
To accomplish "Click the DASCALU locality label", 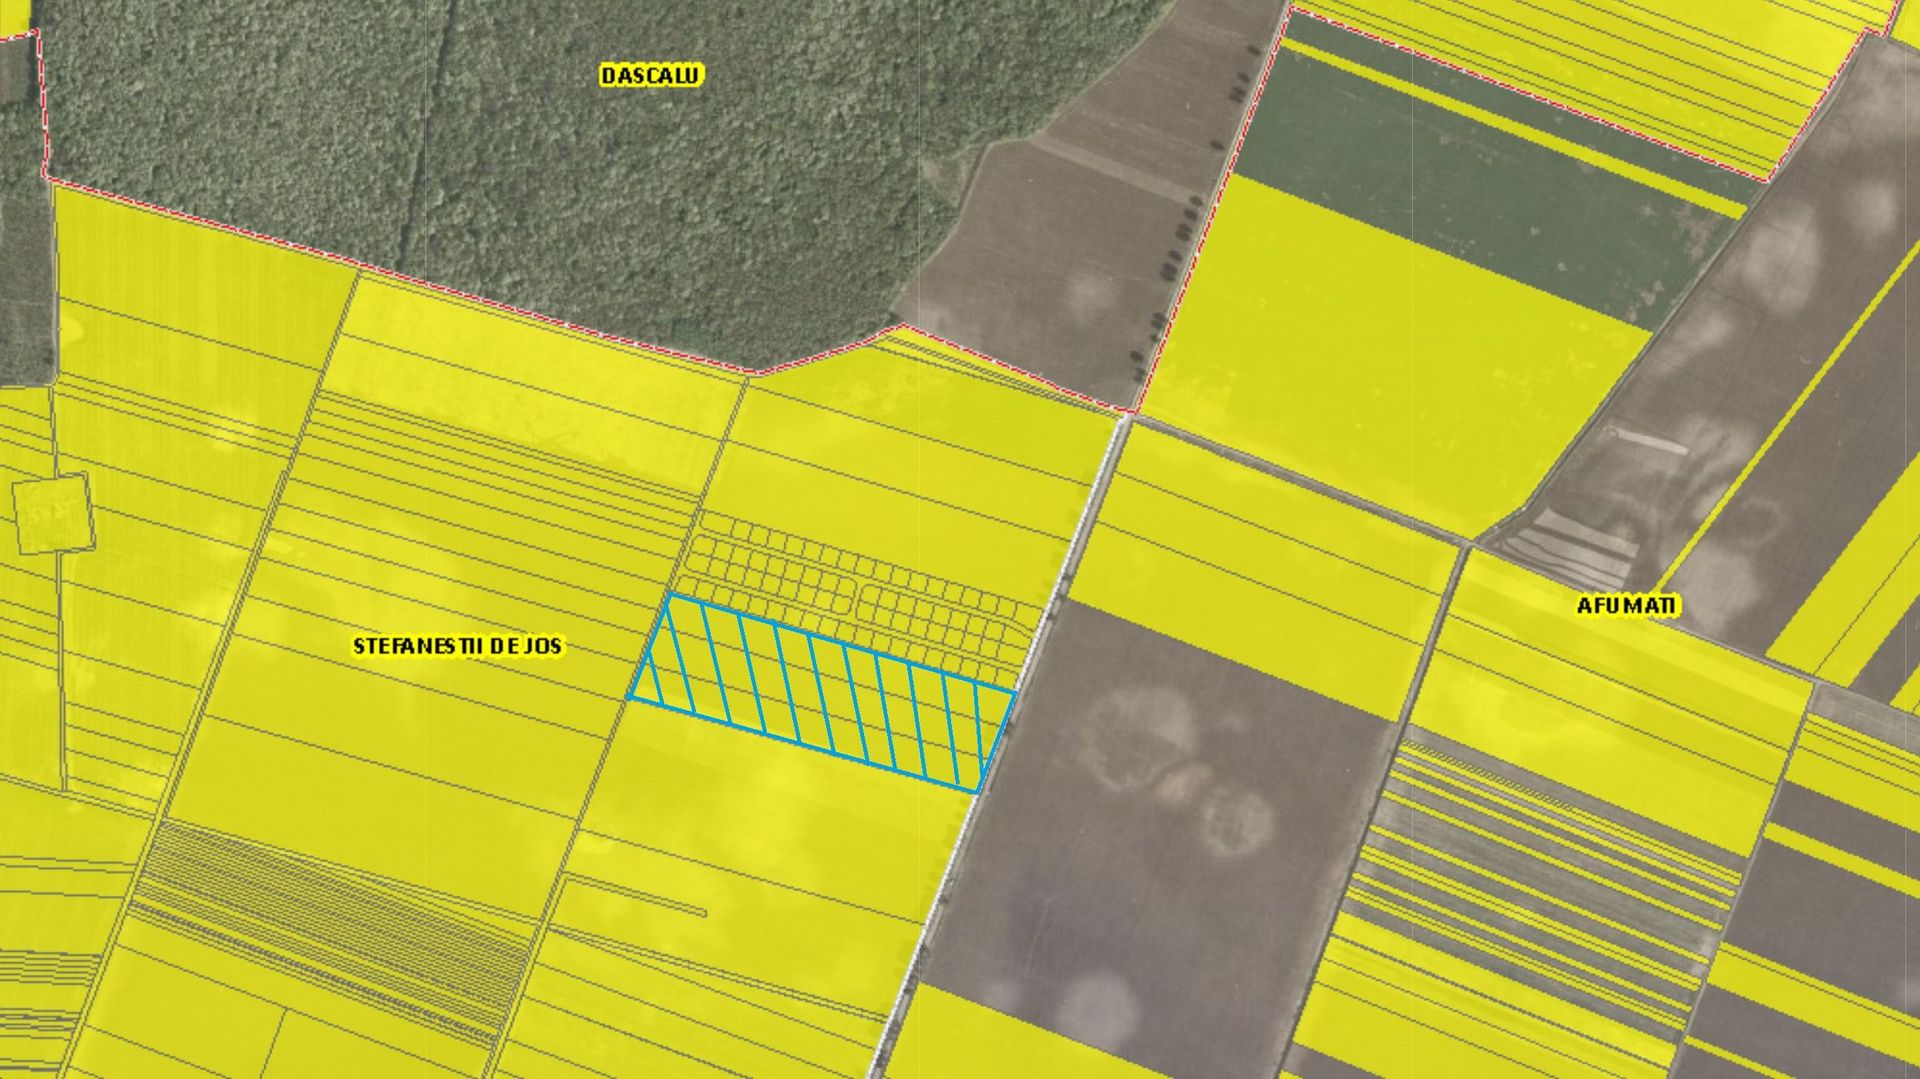I will point(651,75).
